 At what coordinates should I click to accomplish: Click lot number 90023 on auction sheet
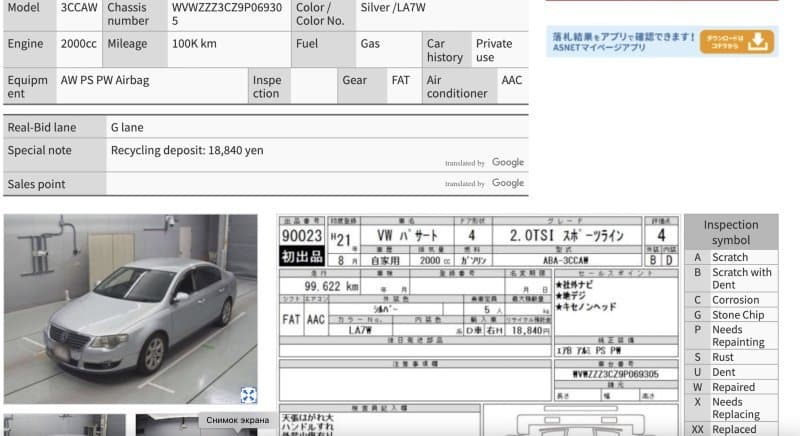pos(302,236)
